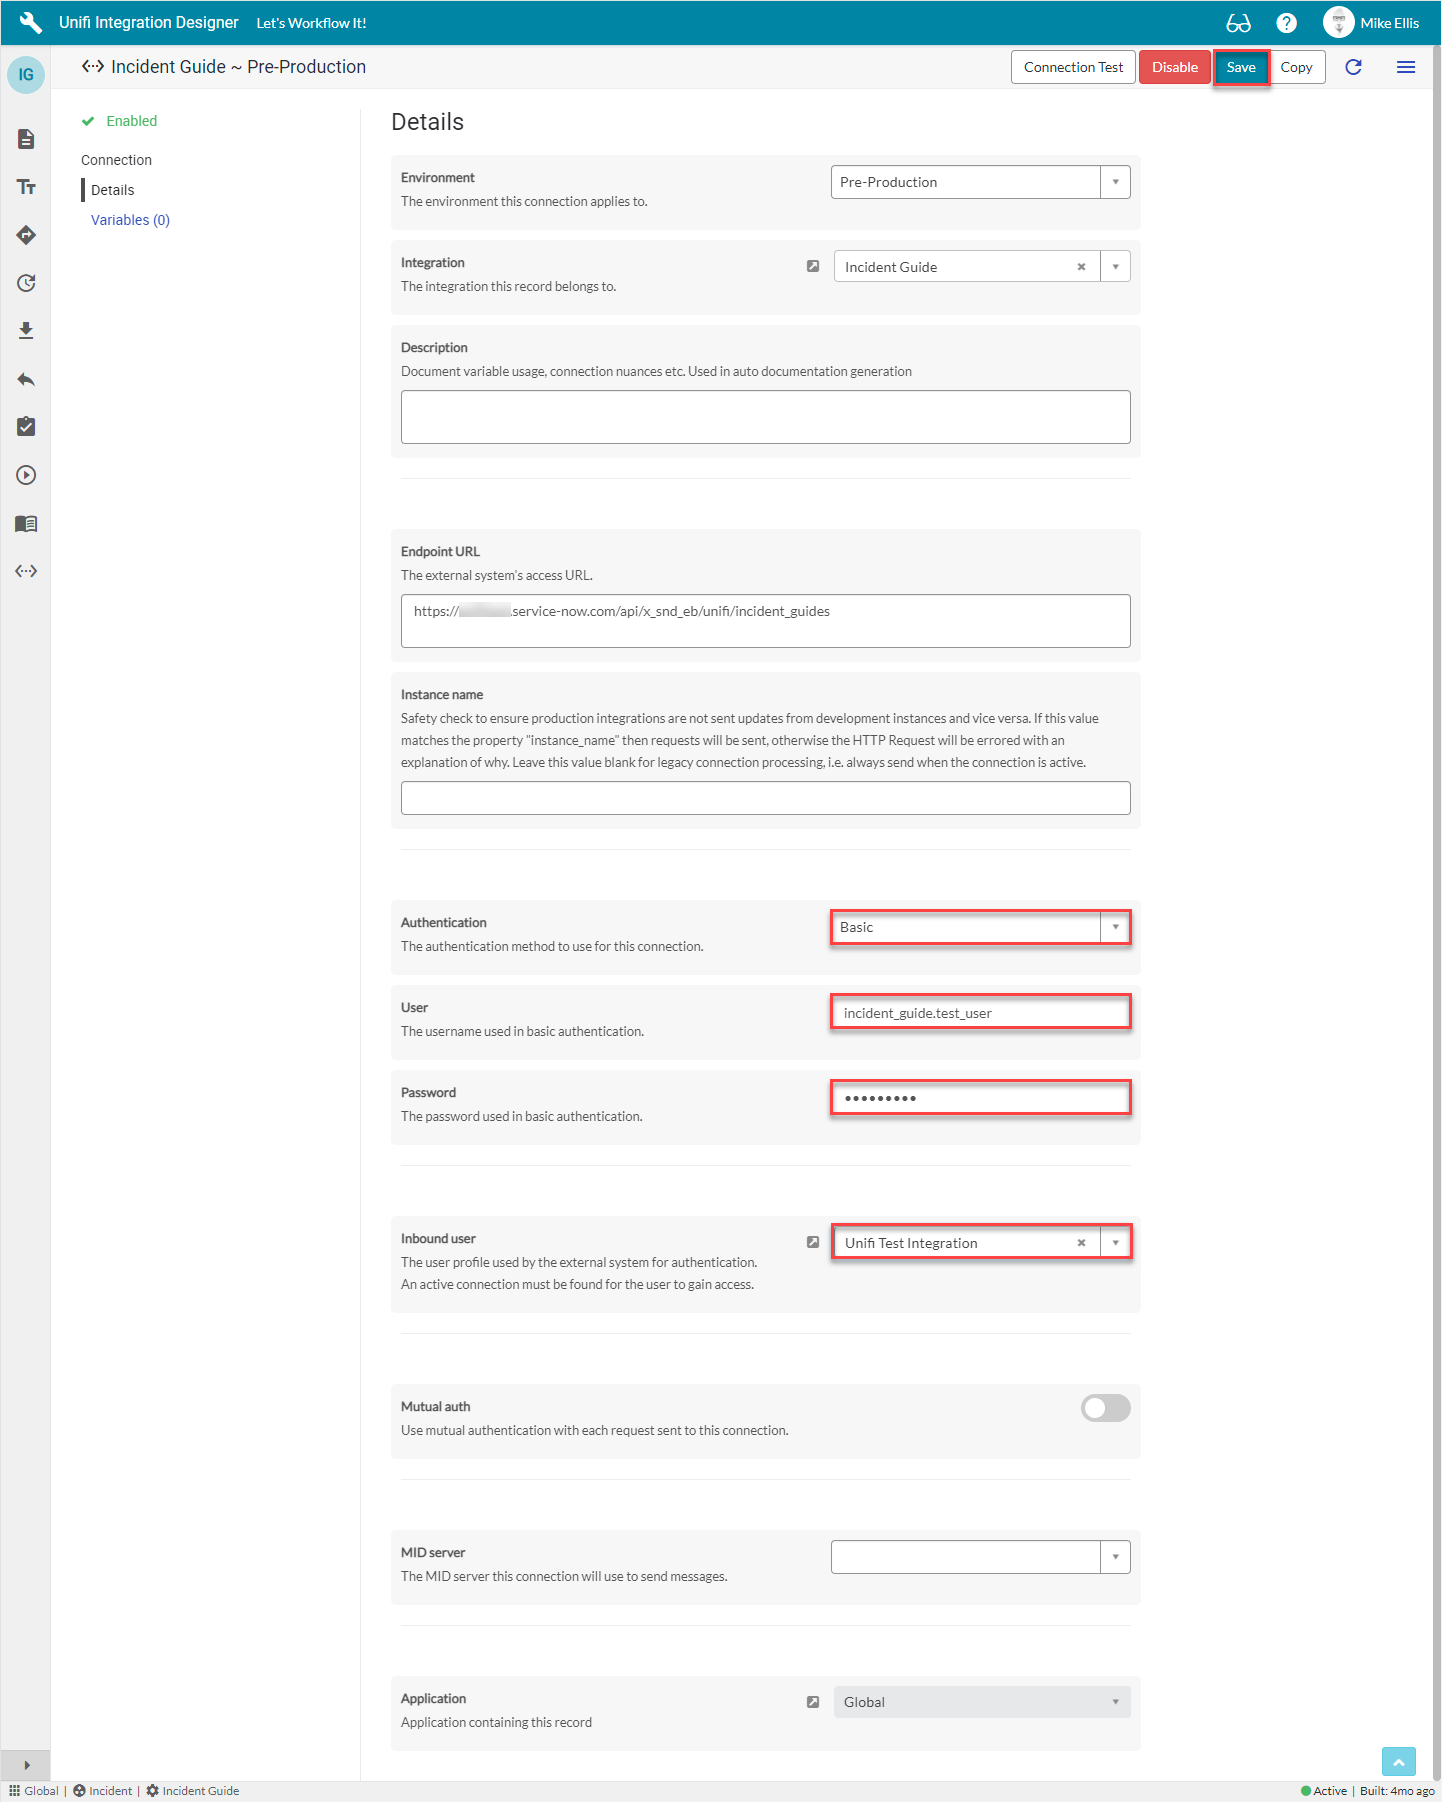This screenshot has height=1802, width=1442.
Task: Click the play circle icon in sidebar
Action: 26,475
